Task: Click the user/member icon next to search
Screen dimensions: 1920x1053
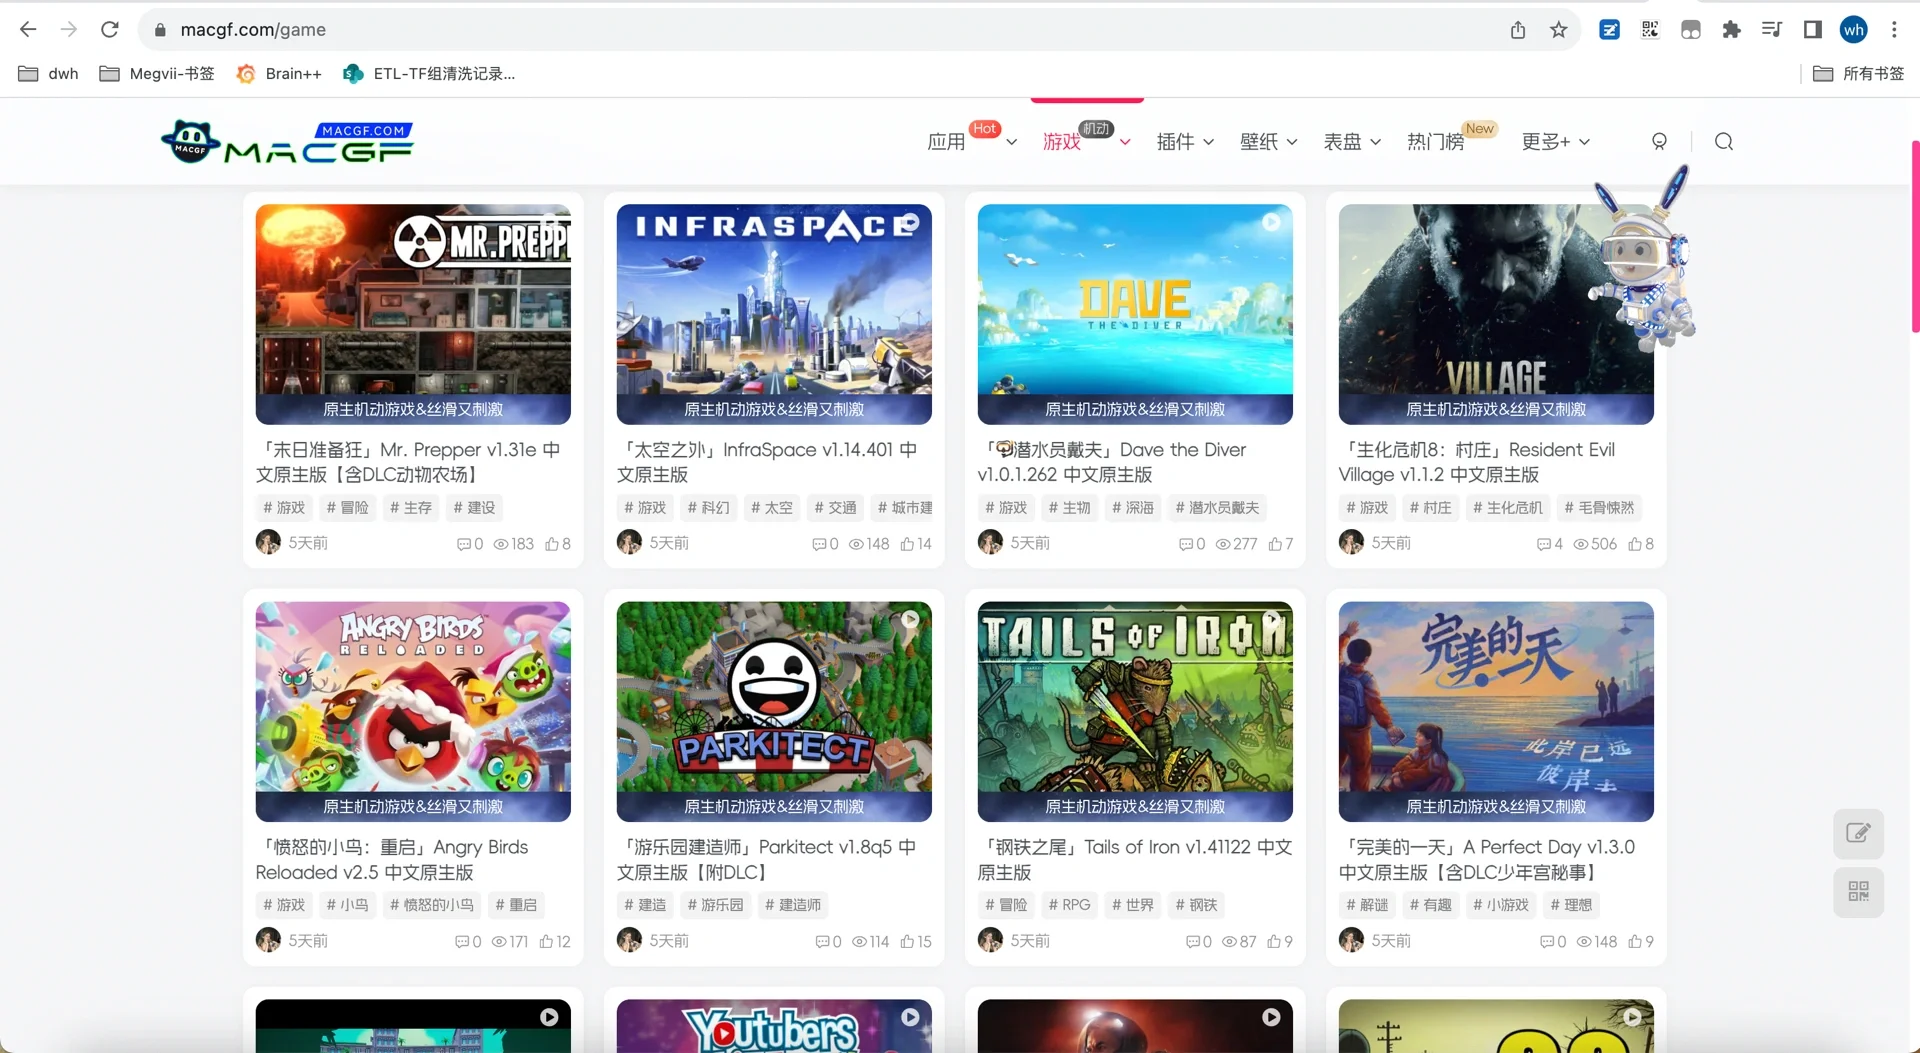Action: point(1659,141)
